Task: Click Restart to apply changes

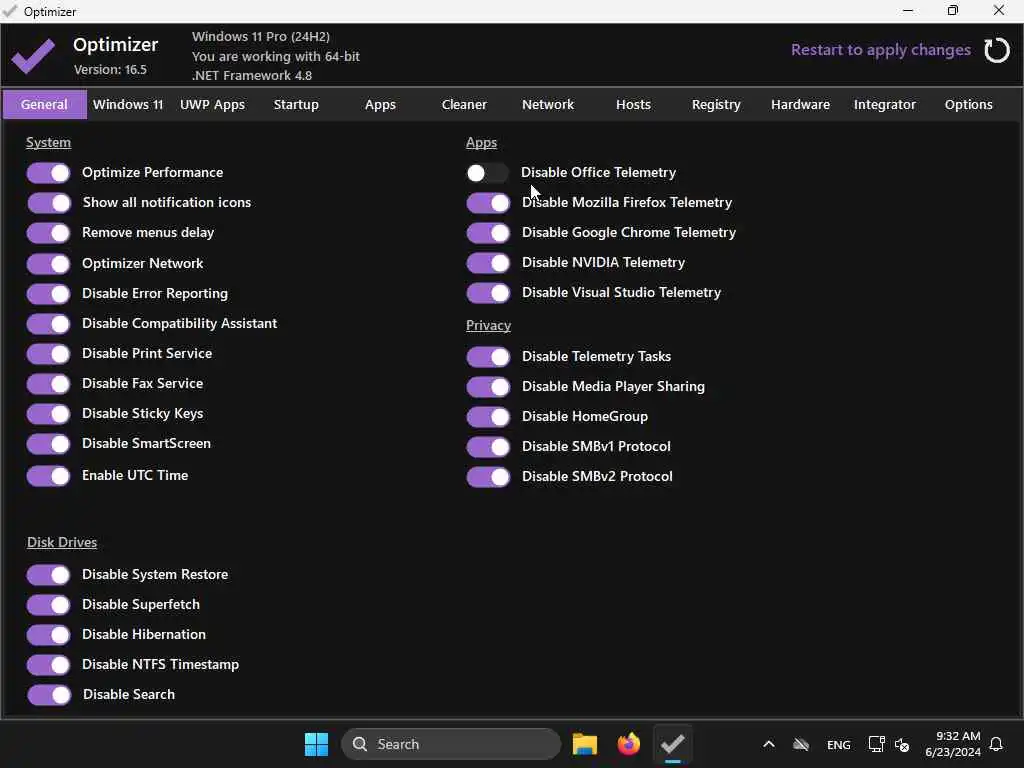Action: tap(880, 50)
